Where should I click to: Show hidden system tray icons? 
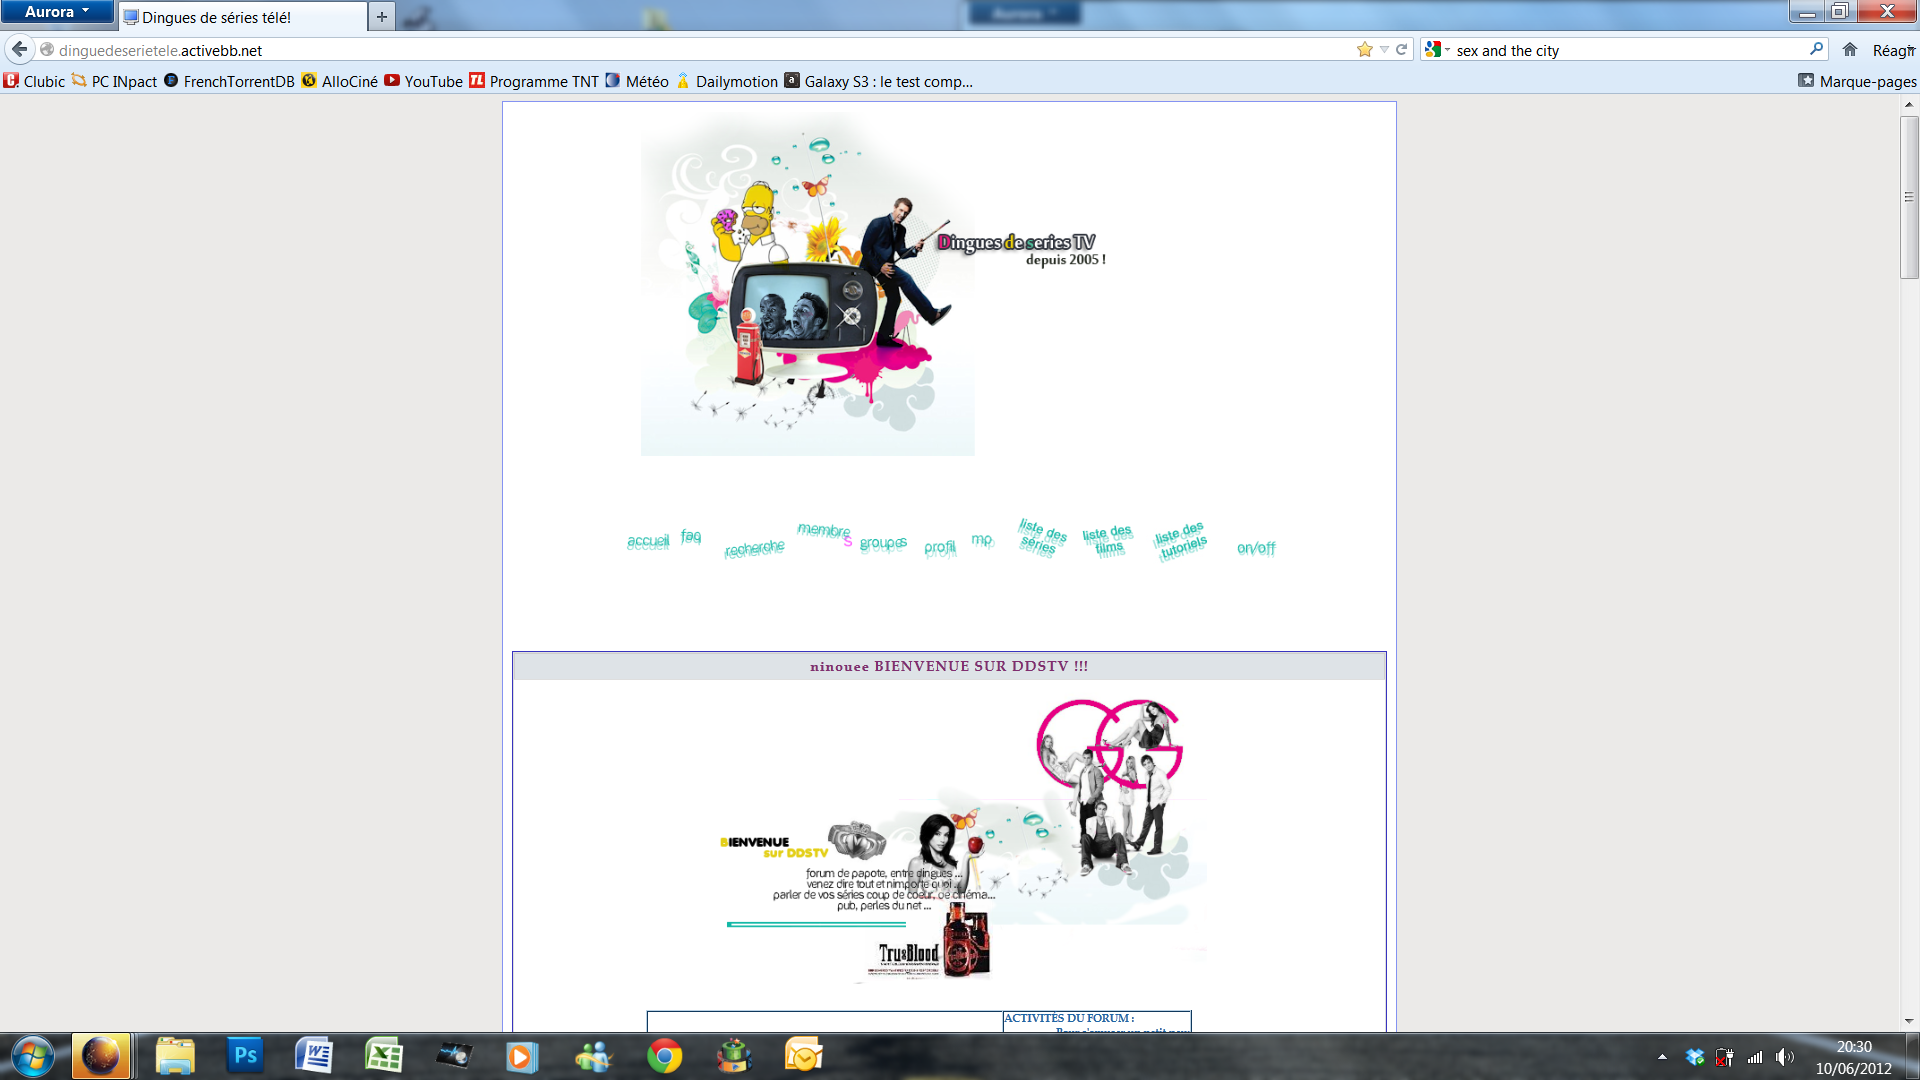[1663, 1057]
